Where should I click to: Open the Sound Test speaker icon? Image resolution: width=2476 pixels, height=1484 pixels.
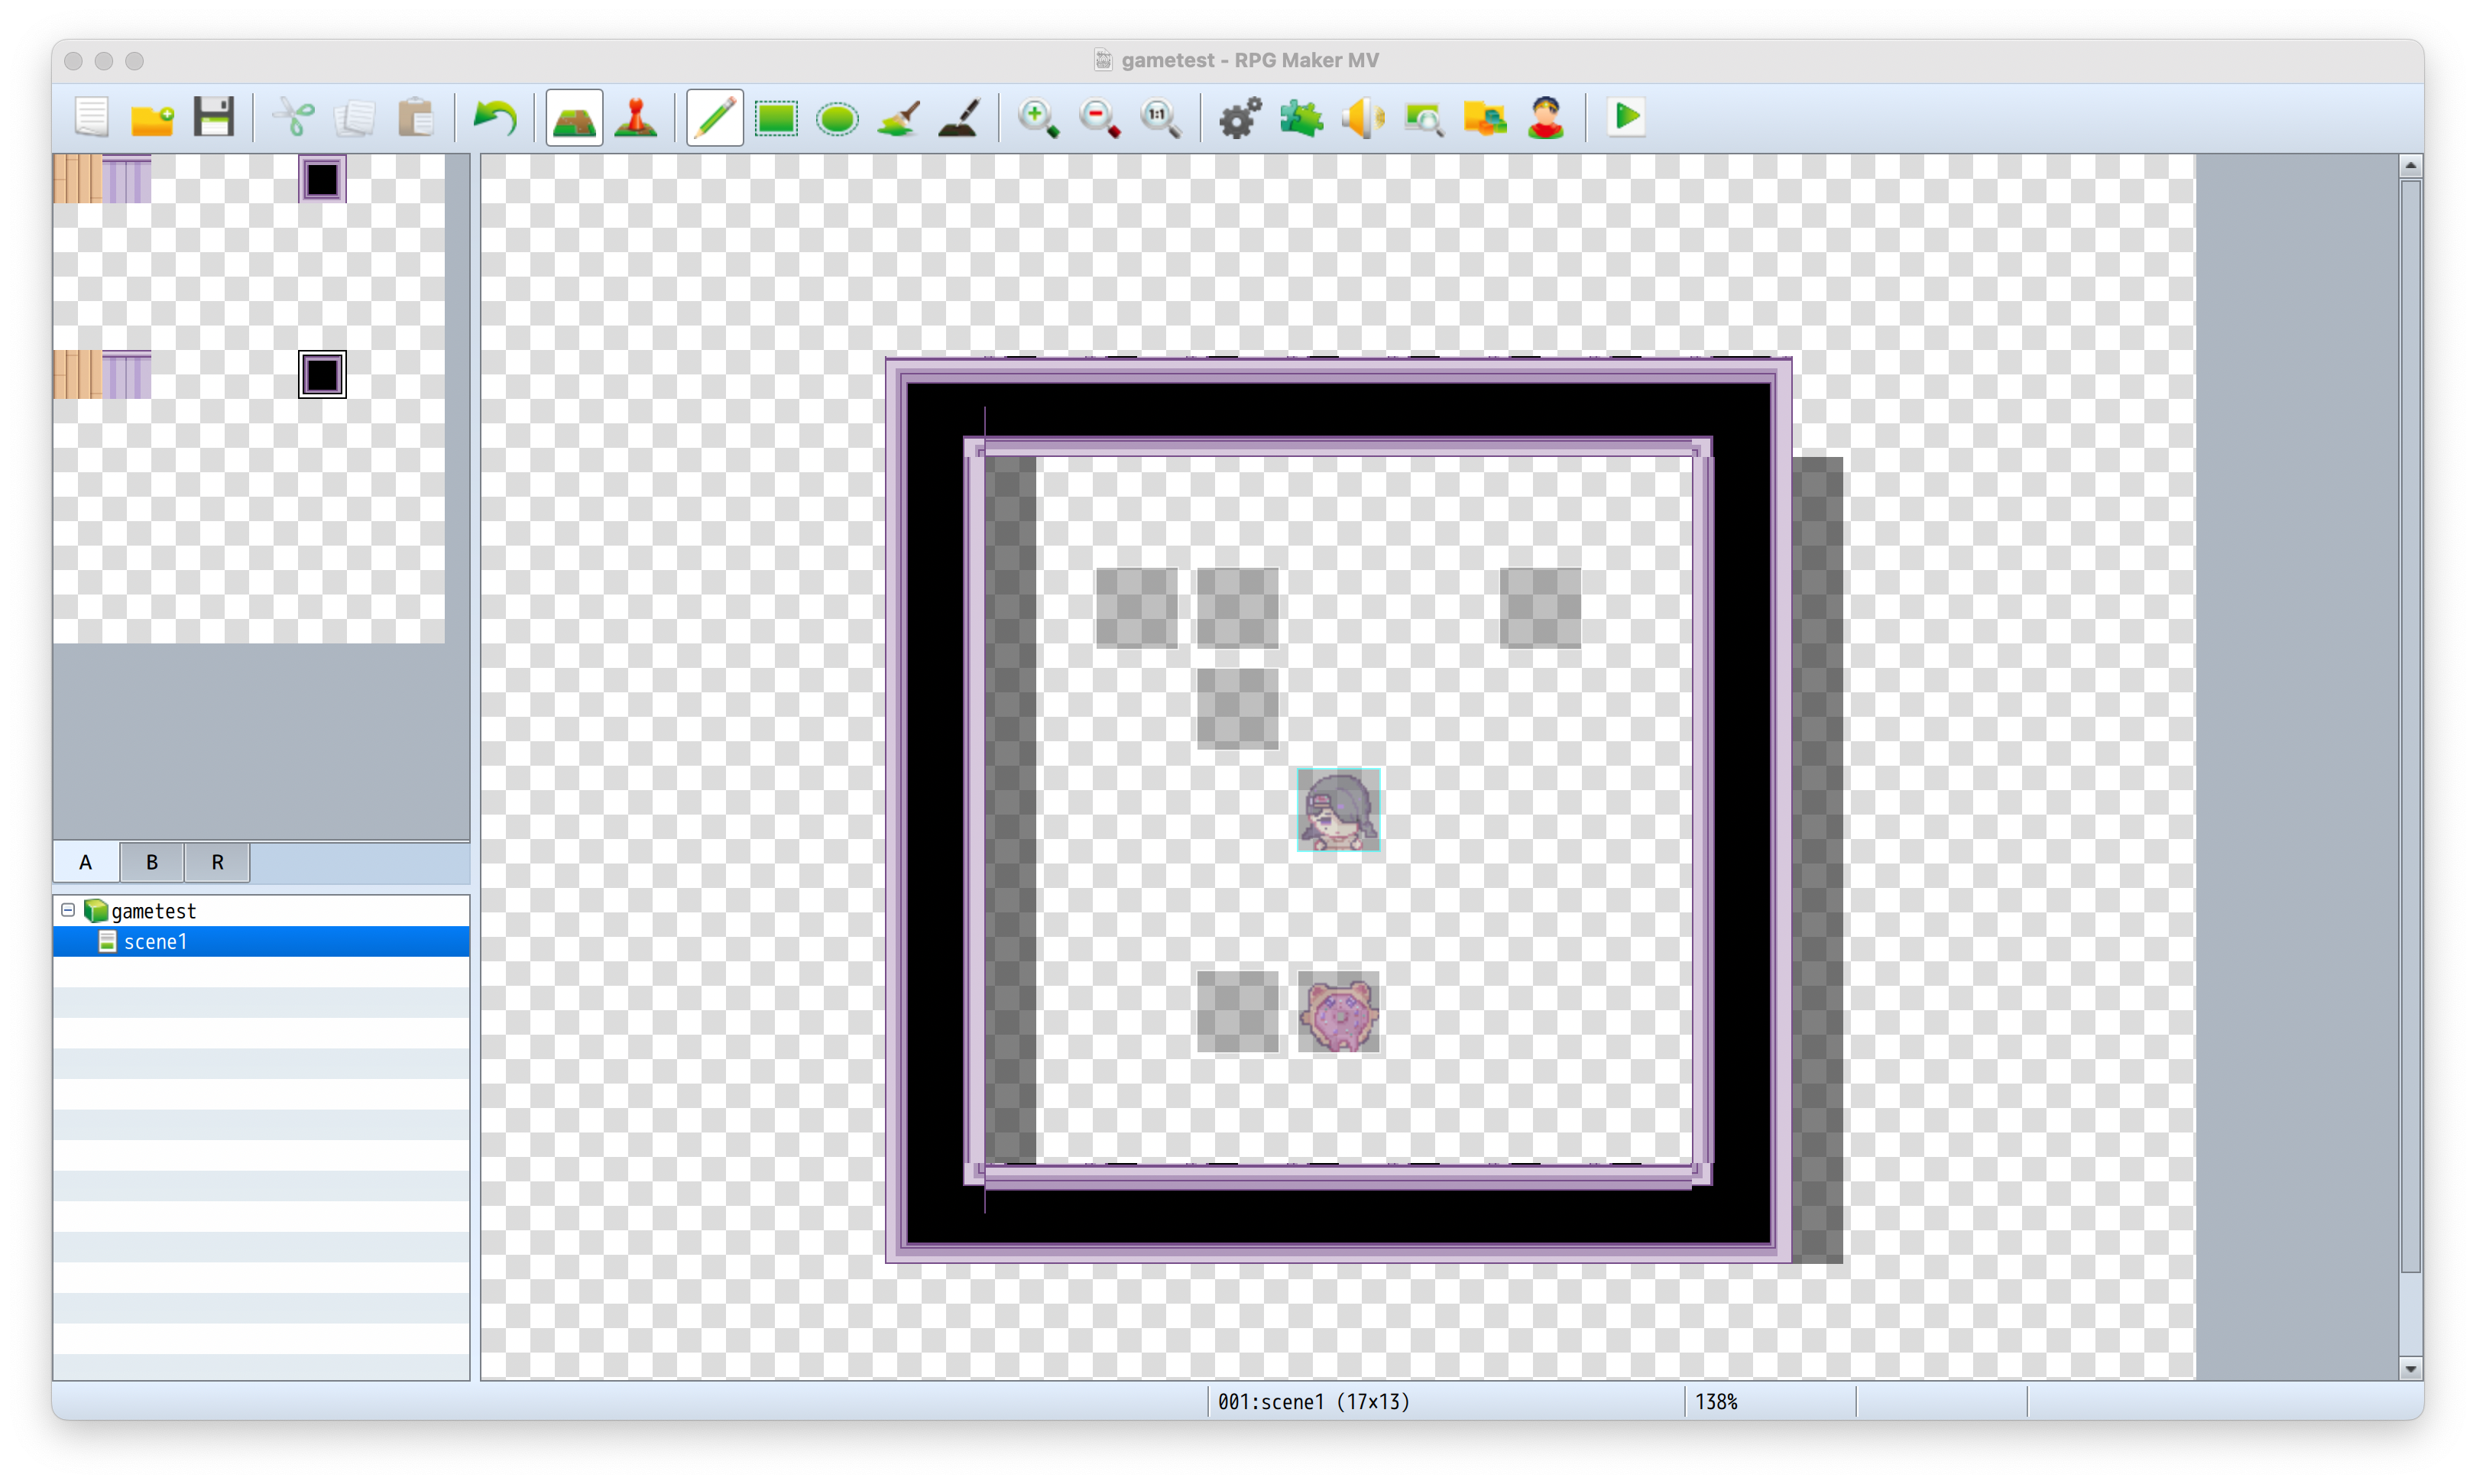point(1362,118)
